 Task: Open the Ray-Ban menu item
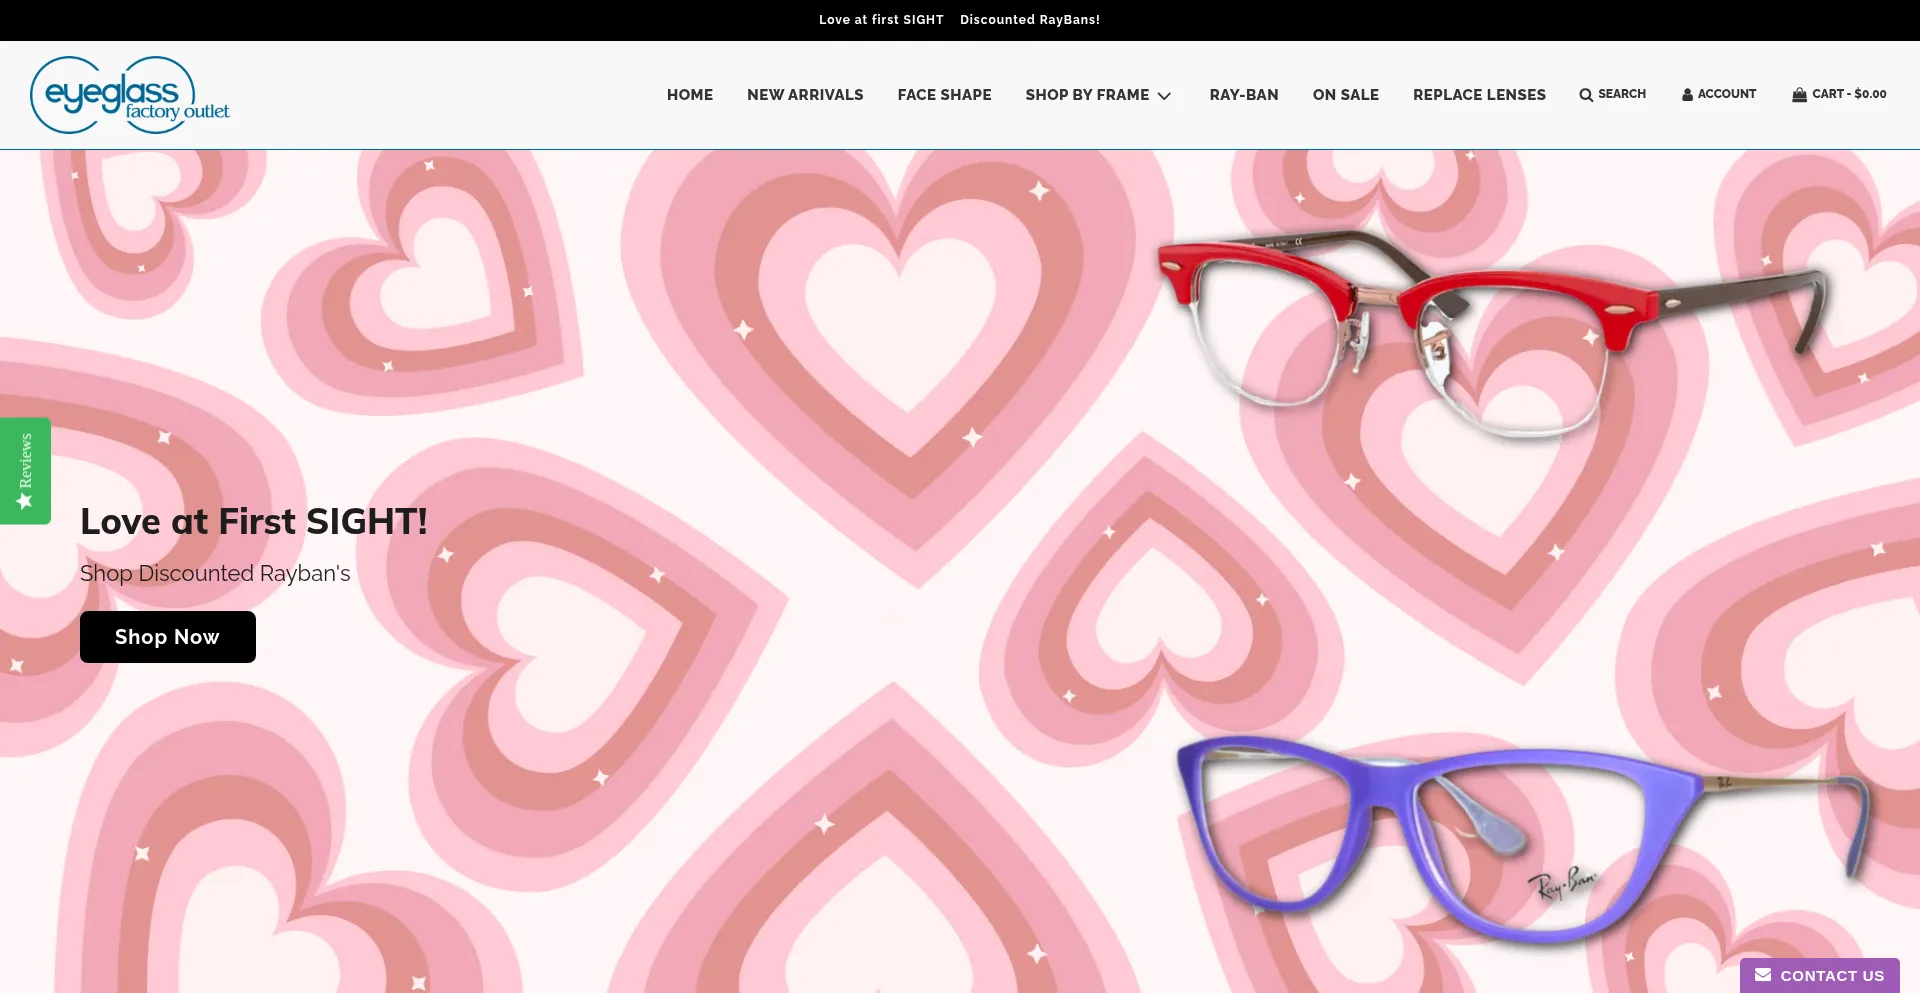click(x=1244, y=95)
